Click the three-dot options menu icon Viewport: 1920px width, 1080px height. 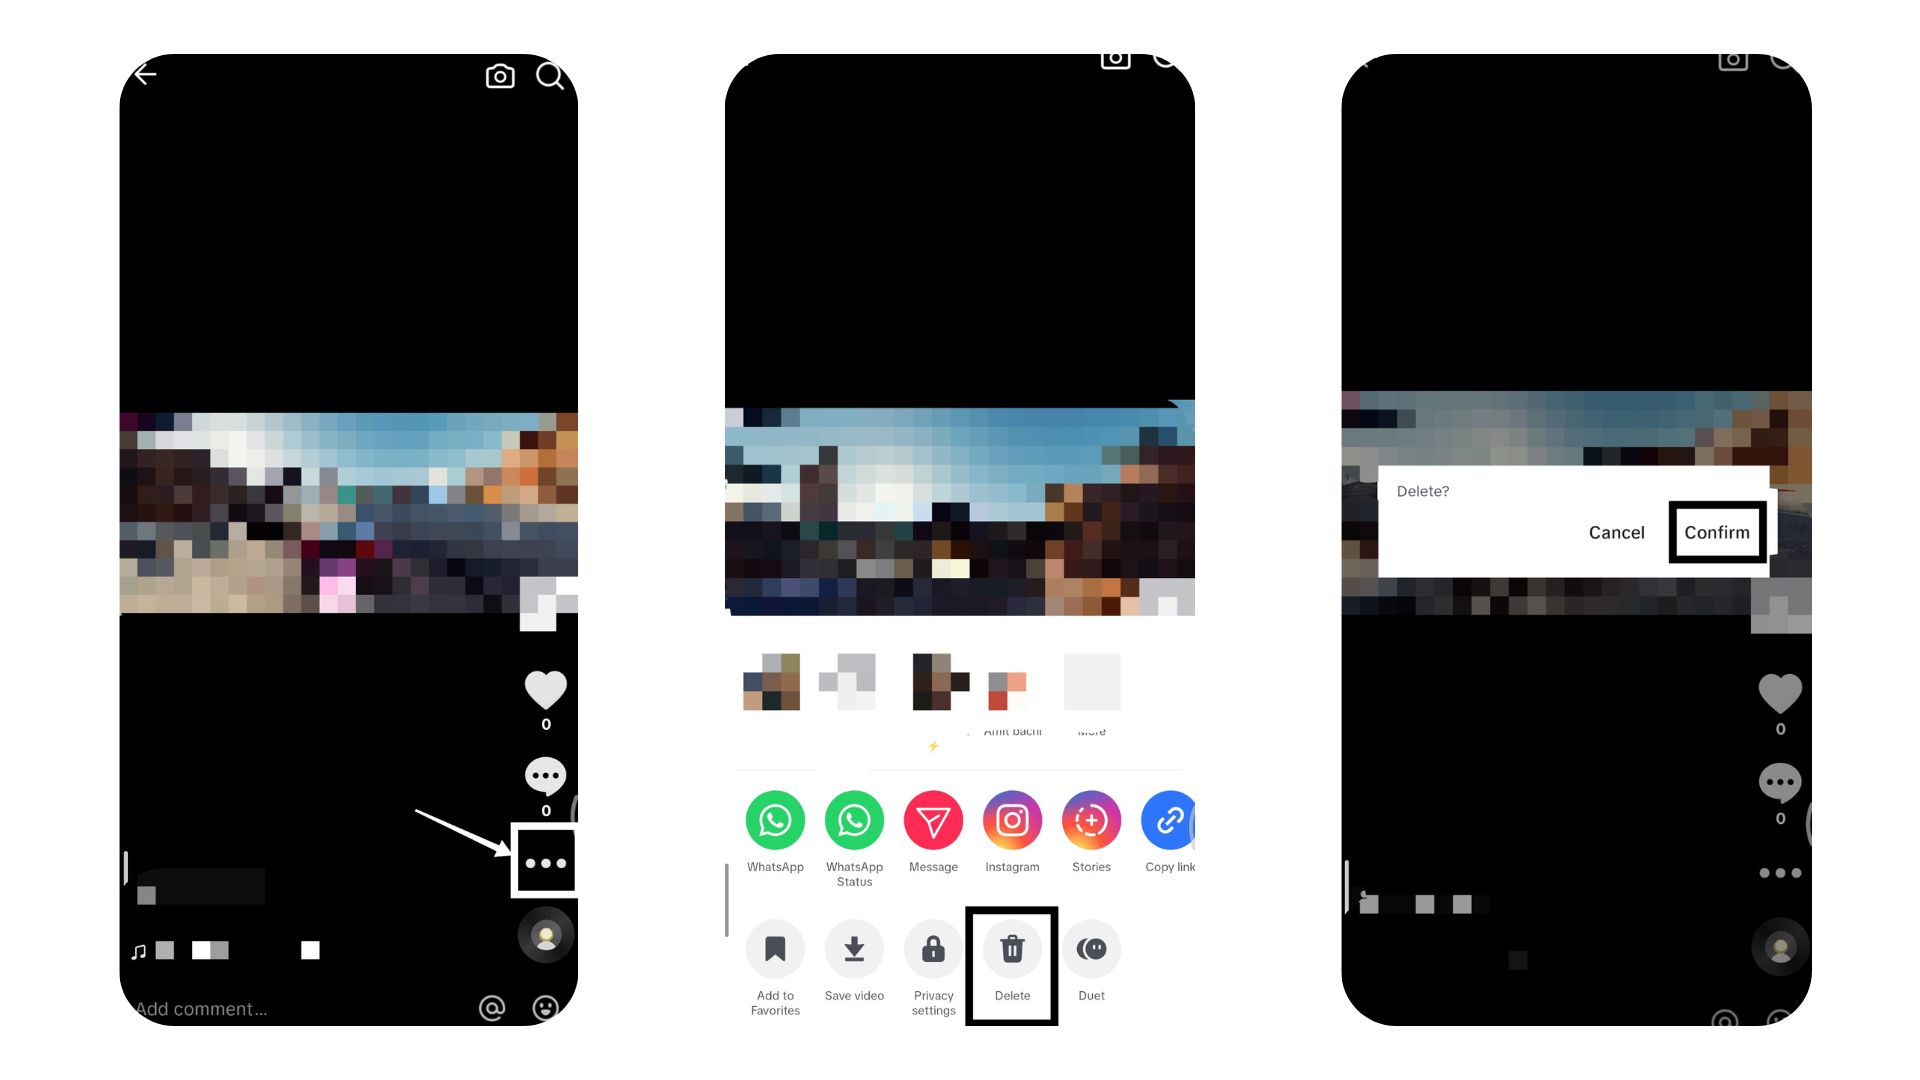pyautogui.click(x=545, y=862)
